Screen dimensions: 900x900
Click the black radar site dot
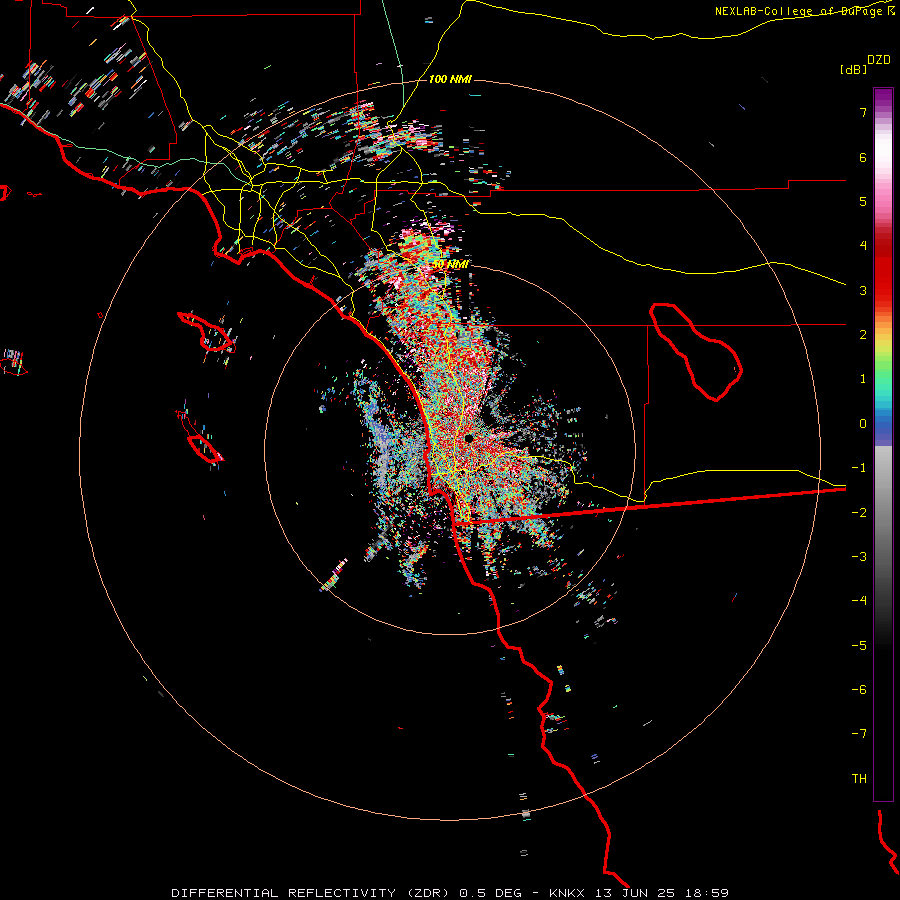pos(469,438)
